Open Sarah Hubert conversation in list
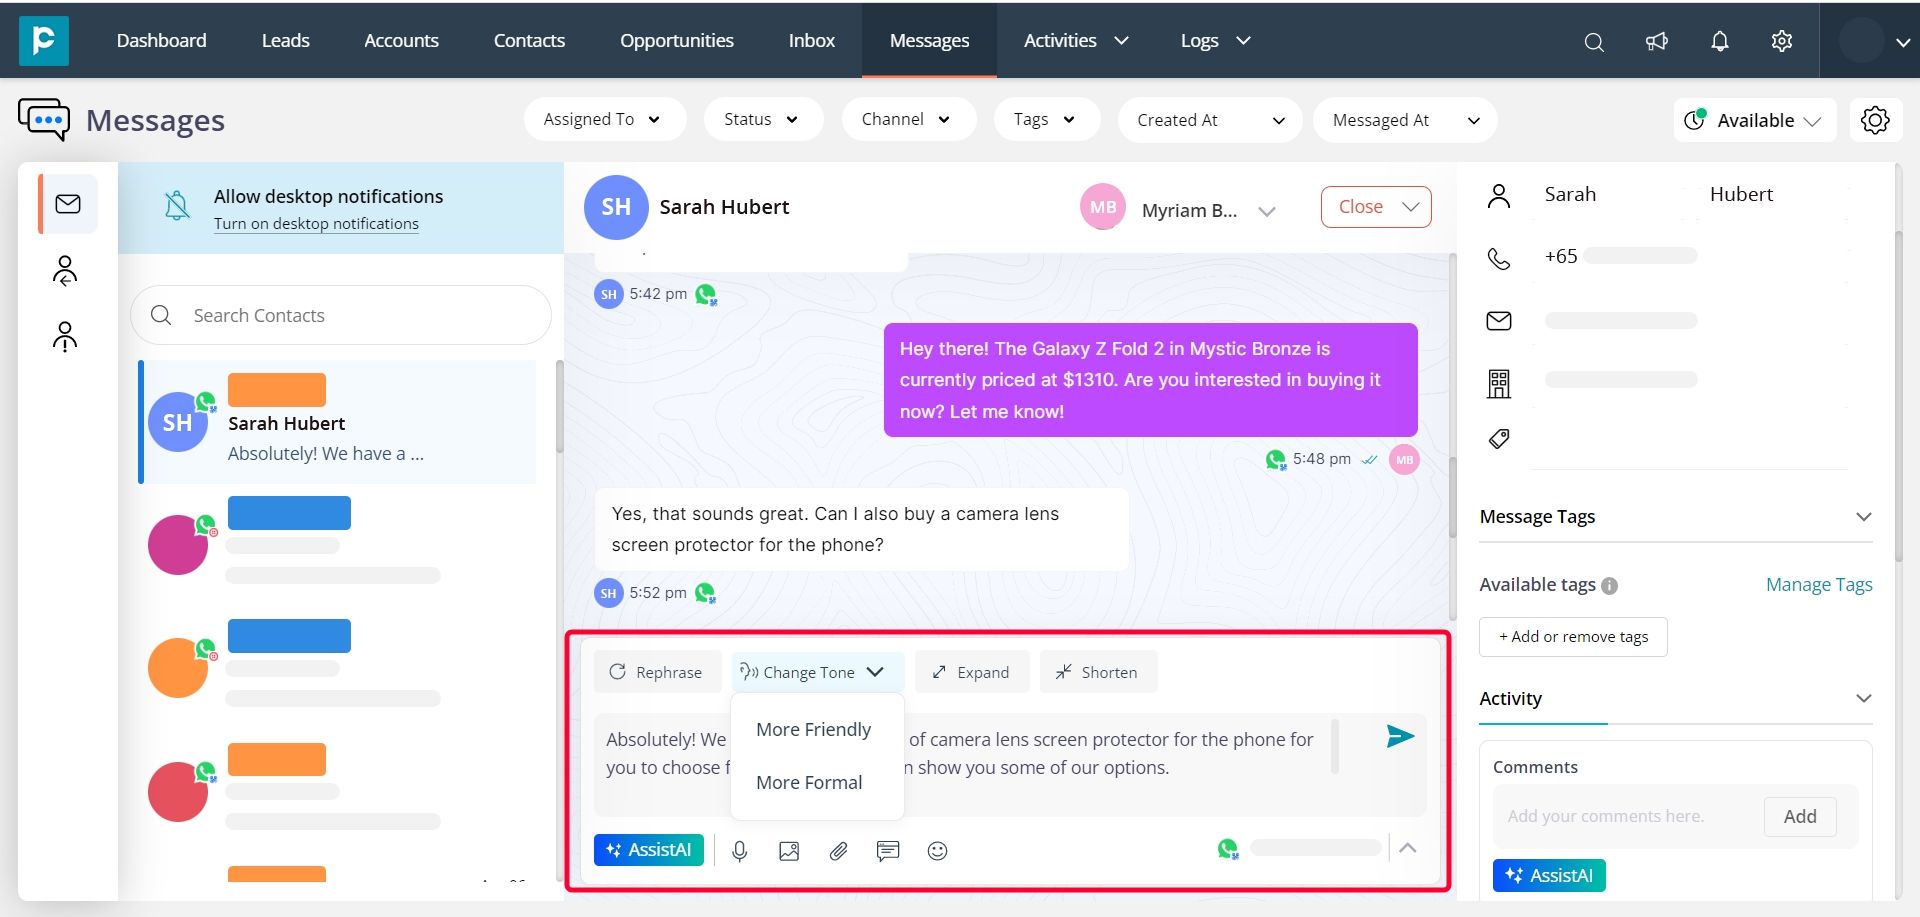Viewport: 1920px width, 917px height. pos(338,422)
